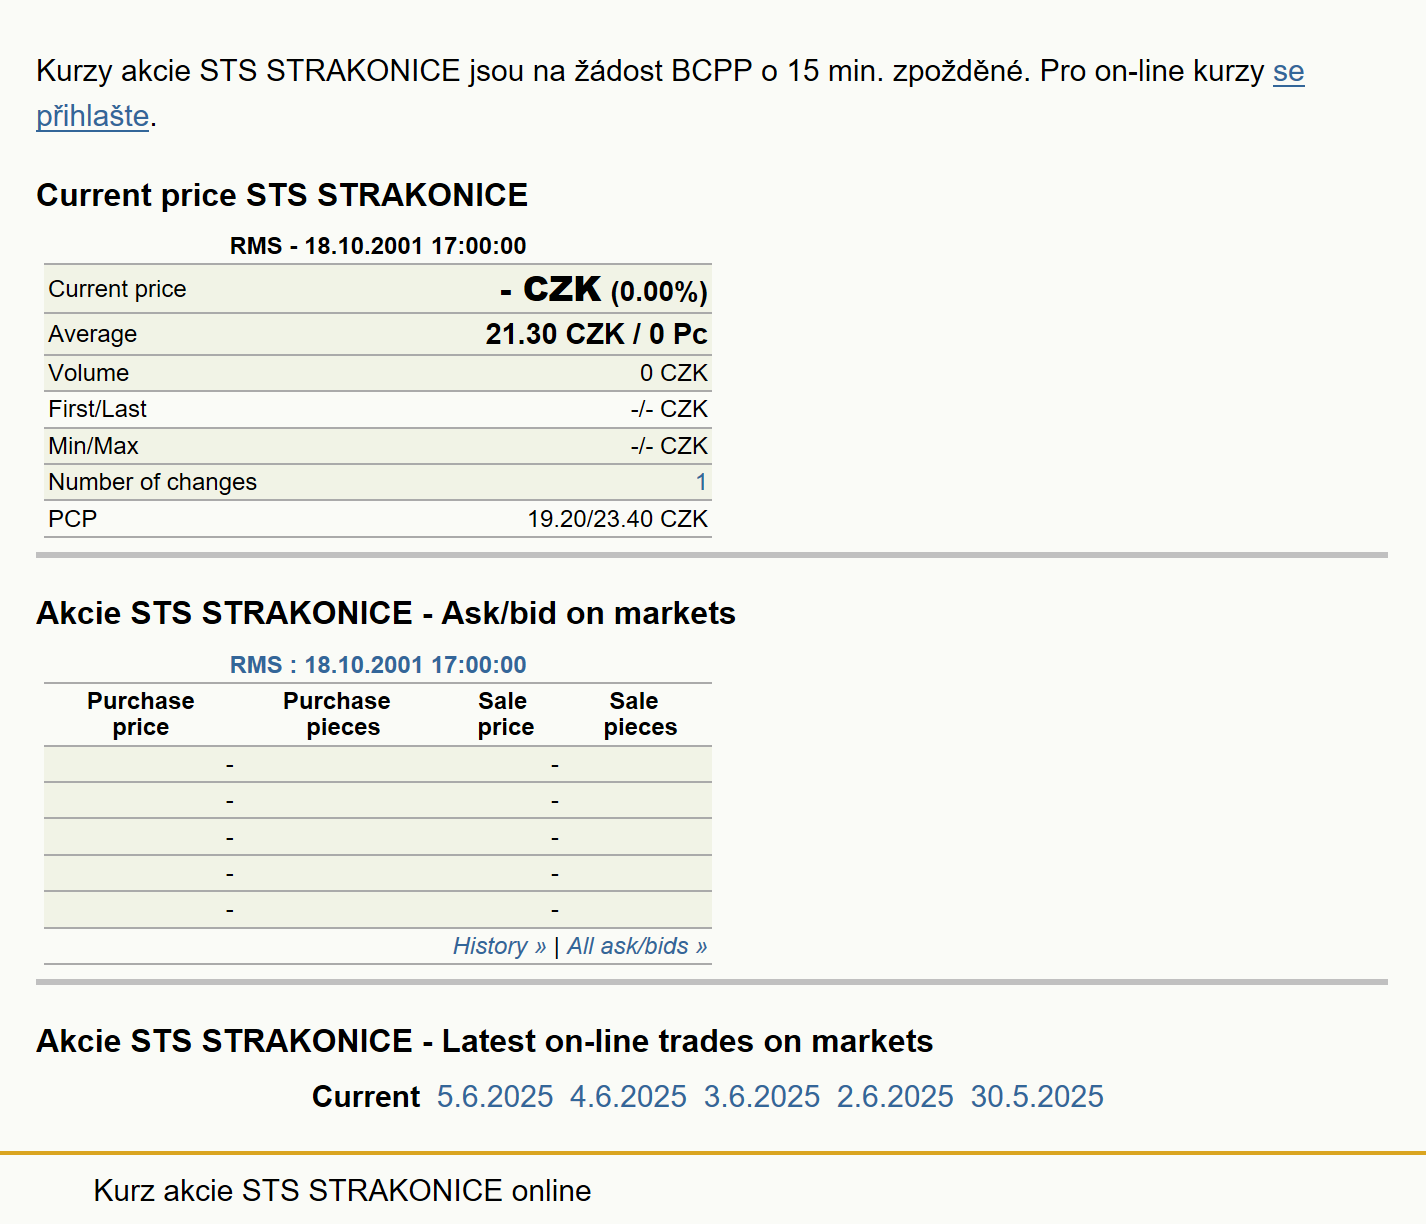Screen dimensions: 1426x1224
Task: Click the 'Ask/bid on markets' heading
Action: [x=386, y=613]
